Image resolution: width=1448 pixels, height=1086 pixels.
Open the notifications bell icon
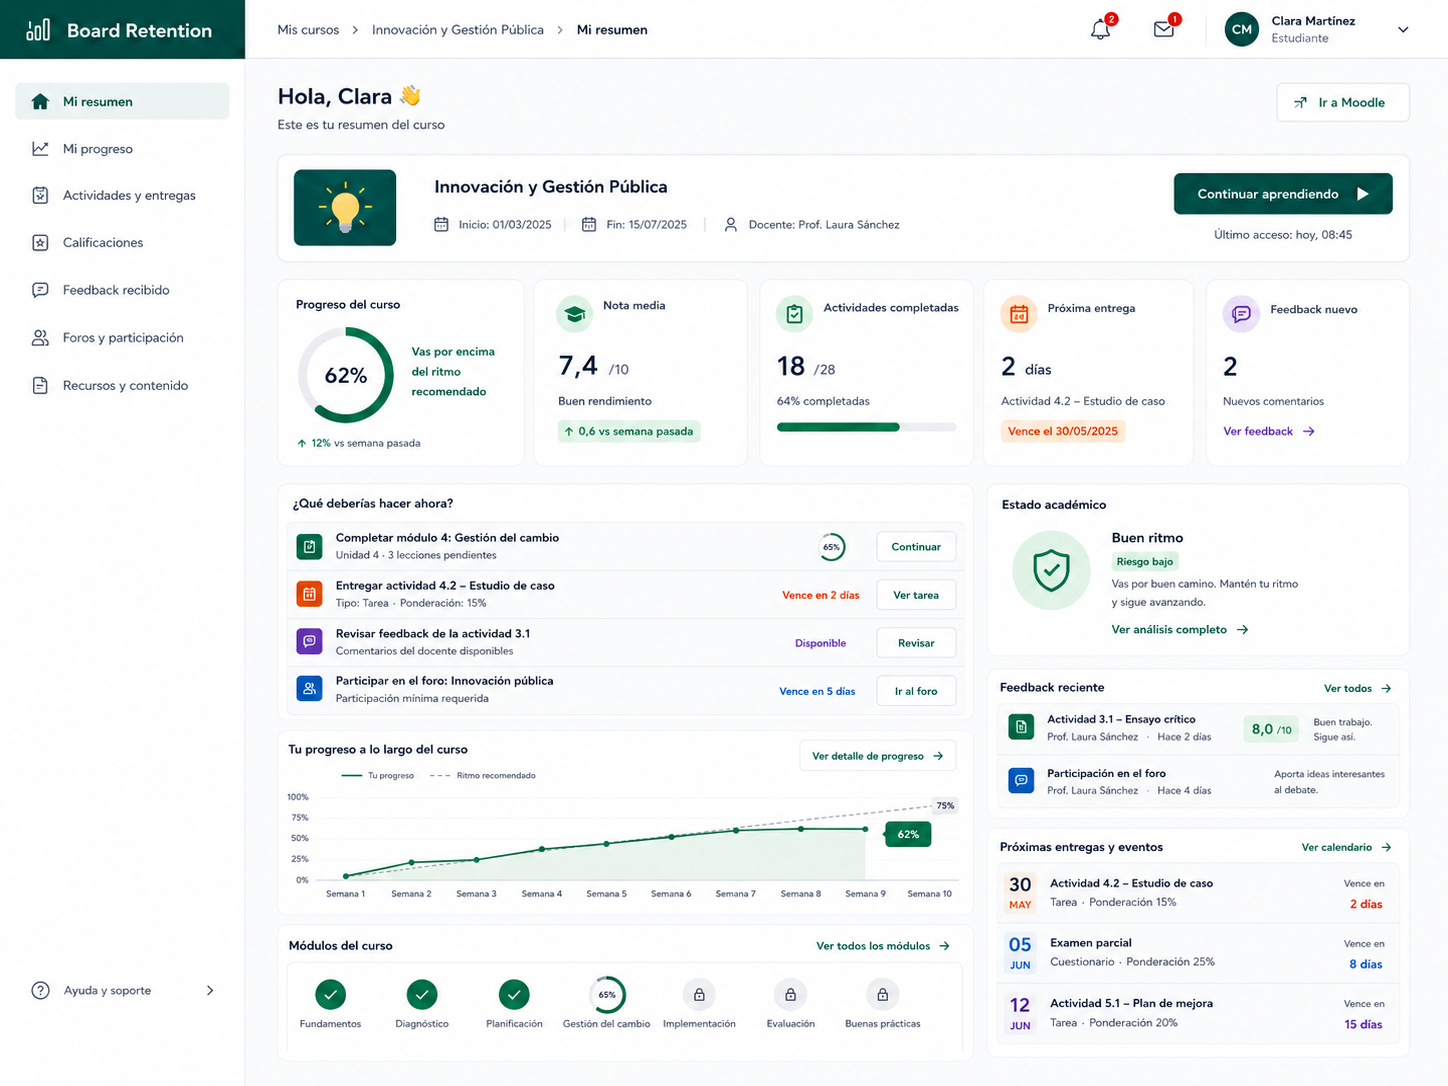click(x=1100, y=30)
